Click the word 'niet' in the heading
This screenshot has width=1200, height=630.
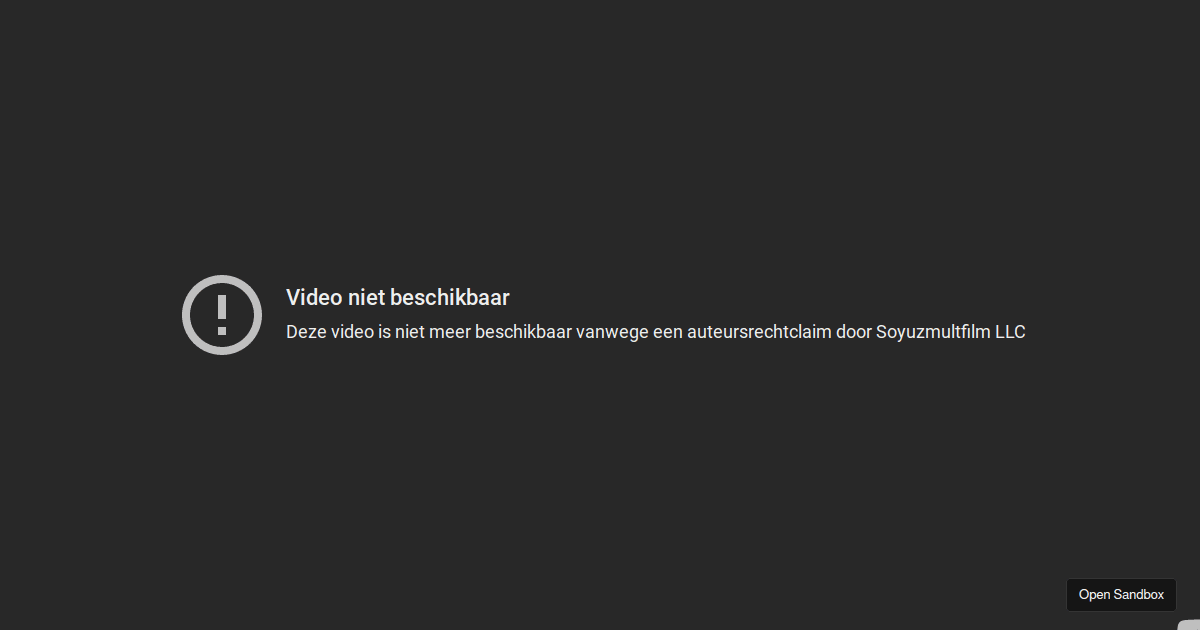[x=365, y=297]
